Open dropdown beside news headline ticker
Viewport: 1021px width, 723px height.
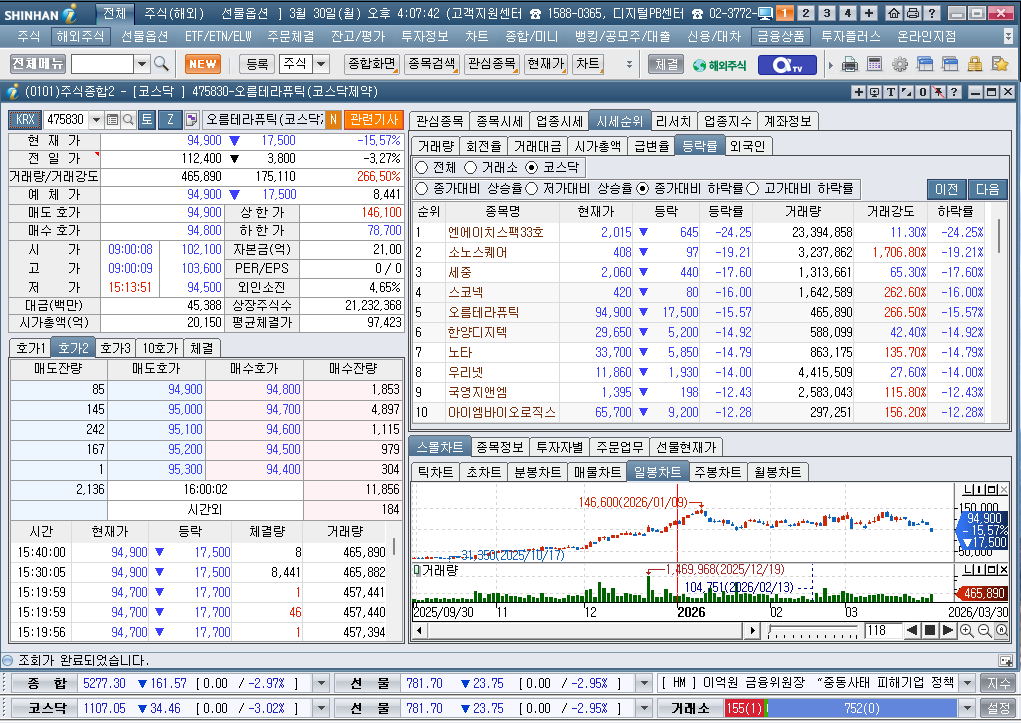tap(967, 683)
